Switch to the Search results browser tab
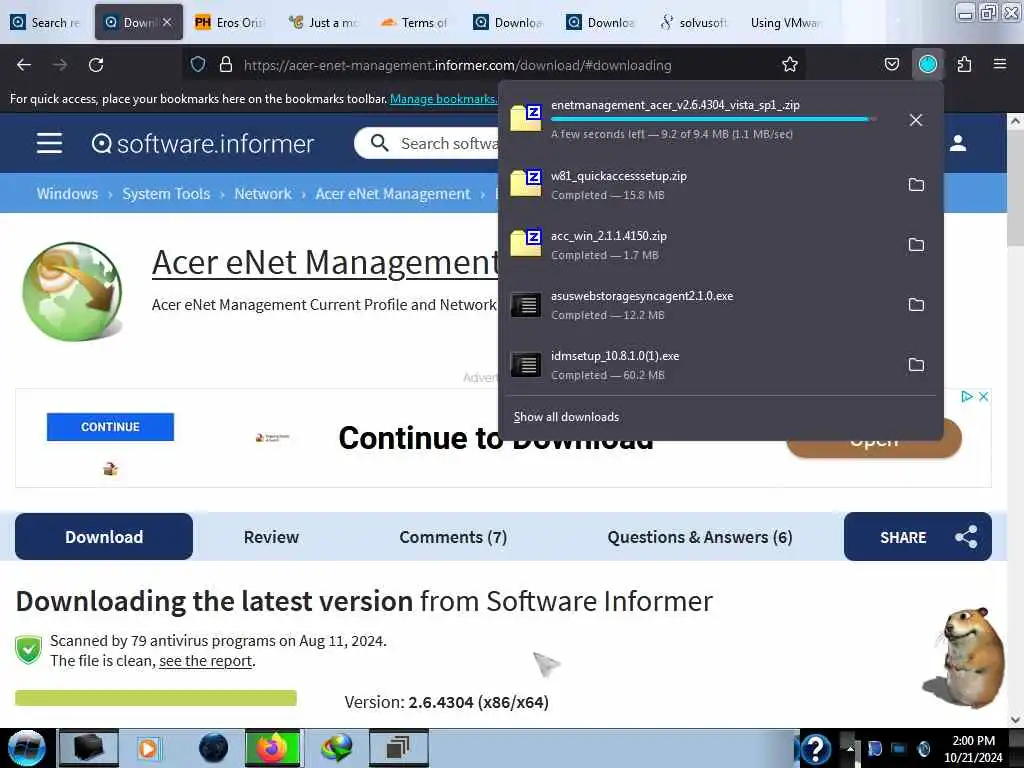Screen dimensions: 1024x768 [x=46, y=22]
